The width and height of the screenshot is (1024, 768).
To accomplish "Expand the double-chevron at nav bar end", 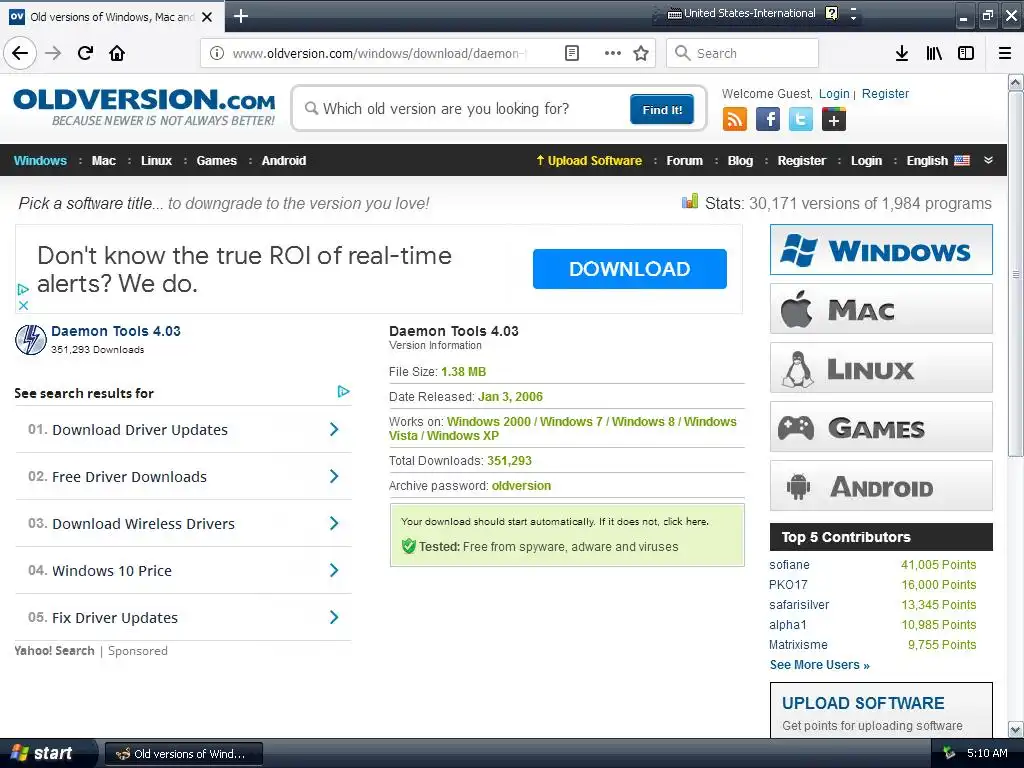I will coord(988,161).
